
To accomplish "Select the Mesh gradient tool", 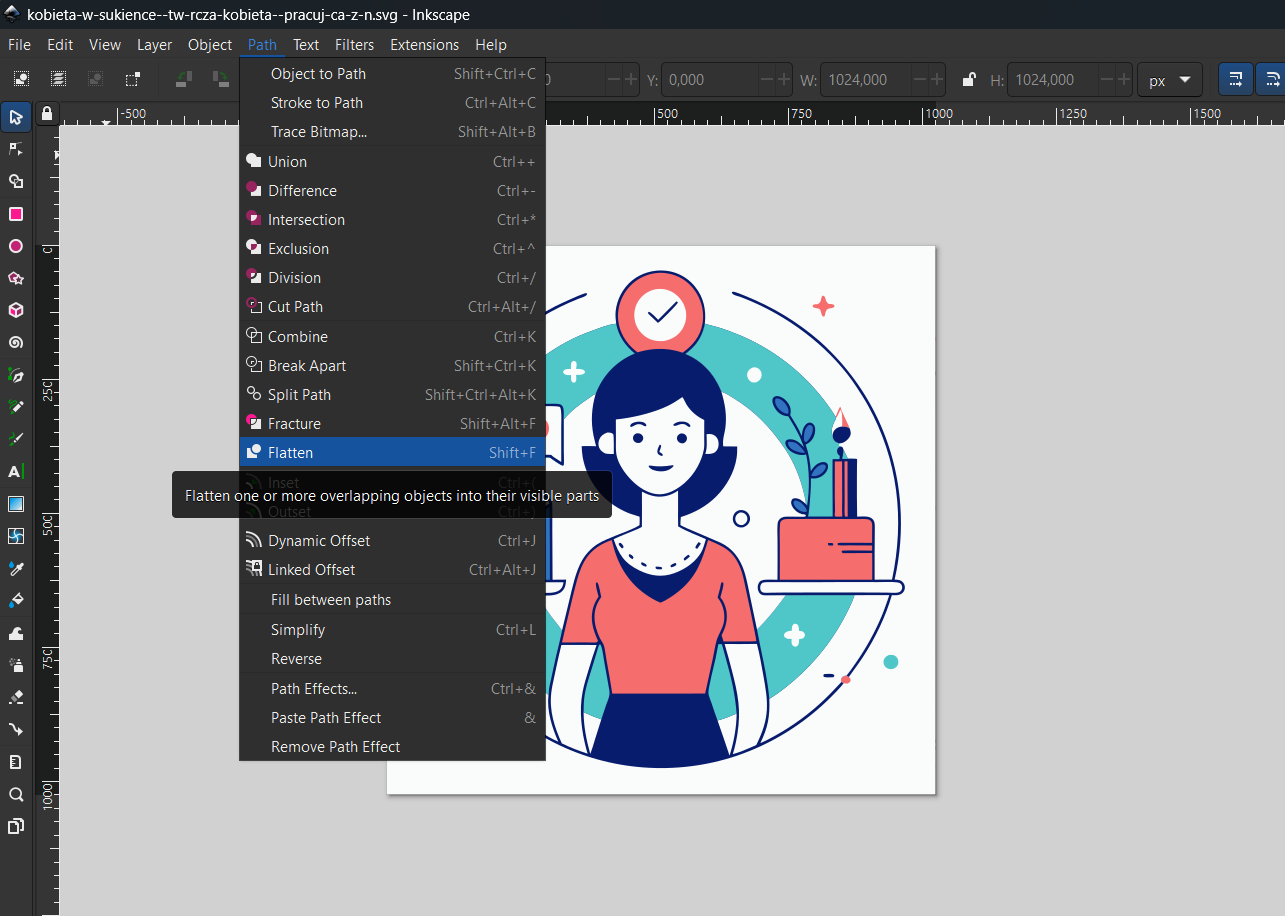I will [16, 536].
